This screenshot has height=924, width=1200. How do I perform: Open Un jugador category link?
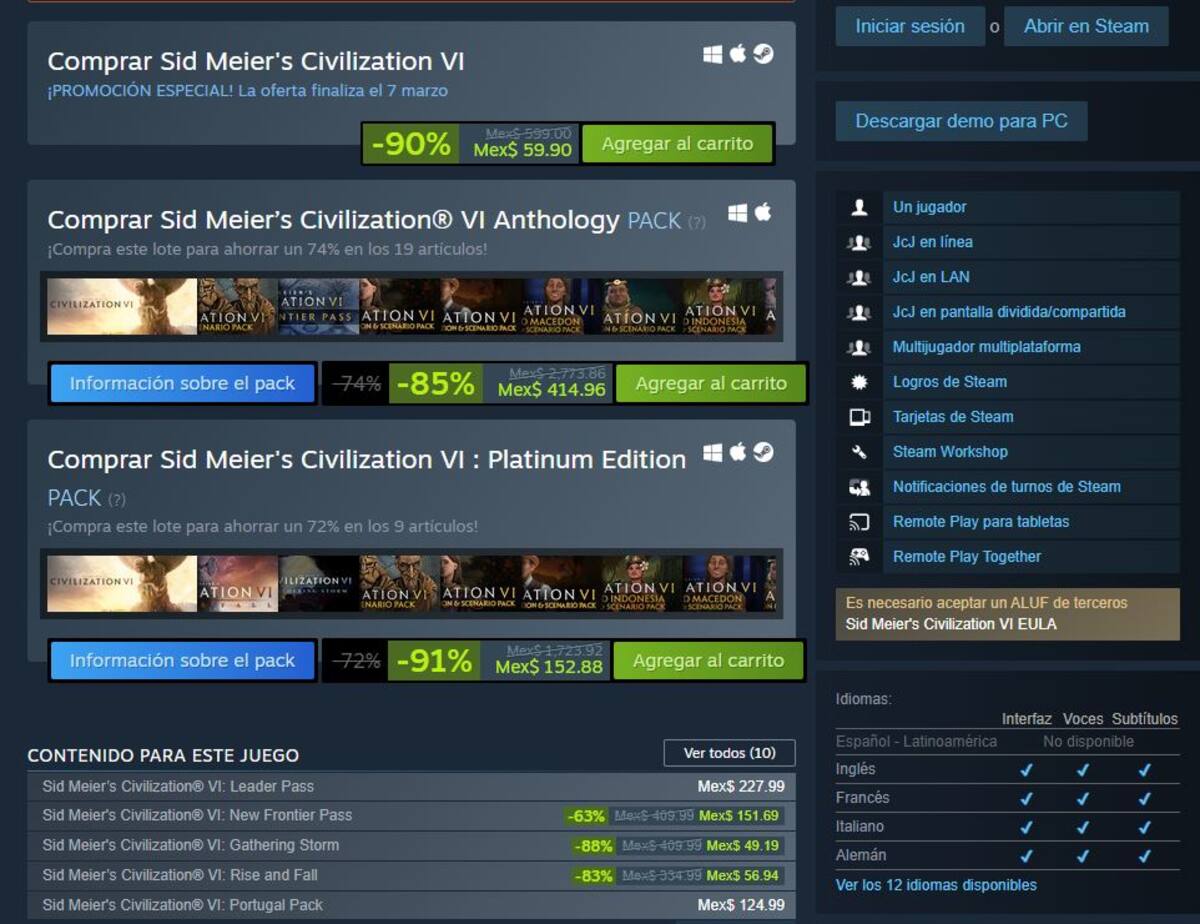930,207
